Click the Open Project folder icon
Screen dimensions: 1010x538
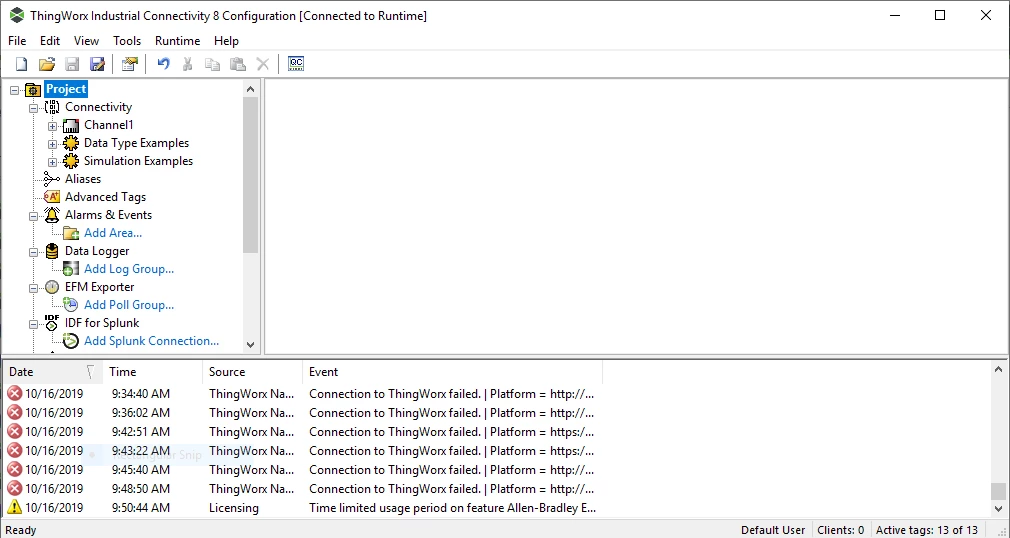(46, 64)
